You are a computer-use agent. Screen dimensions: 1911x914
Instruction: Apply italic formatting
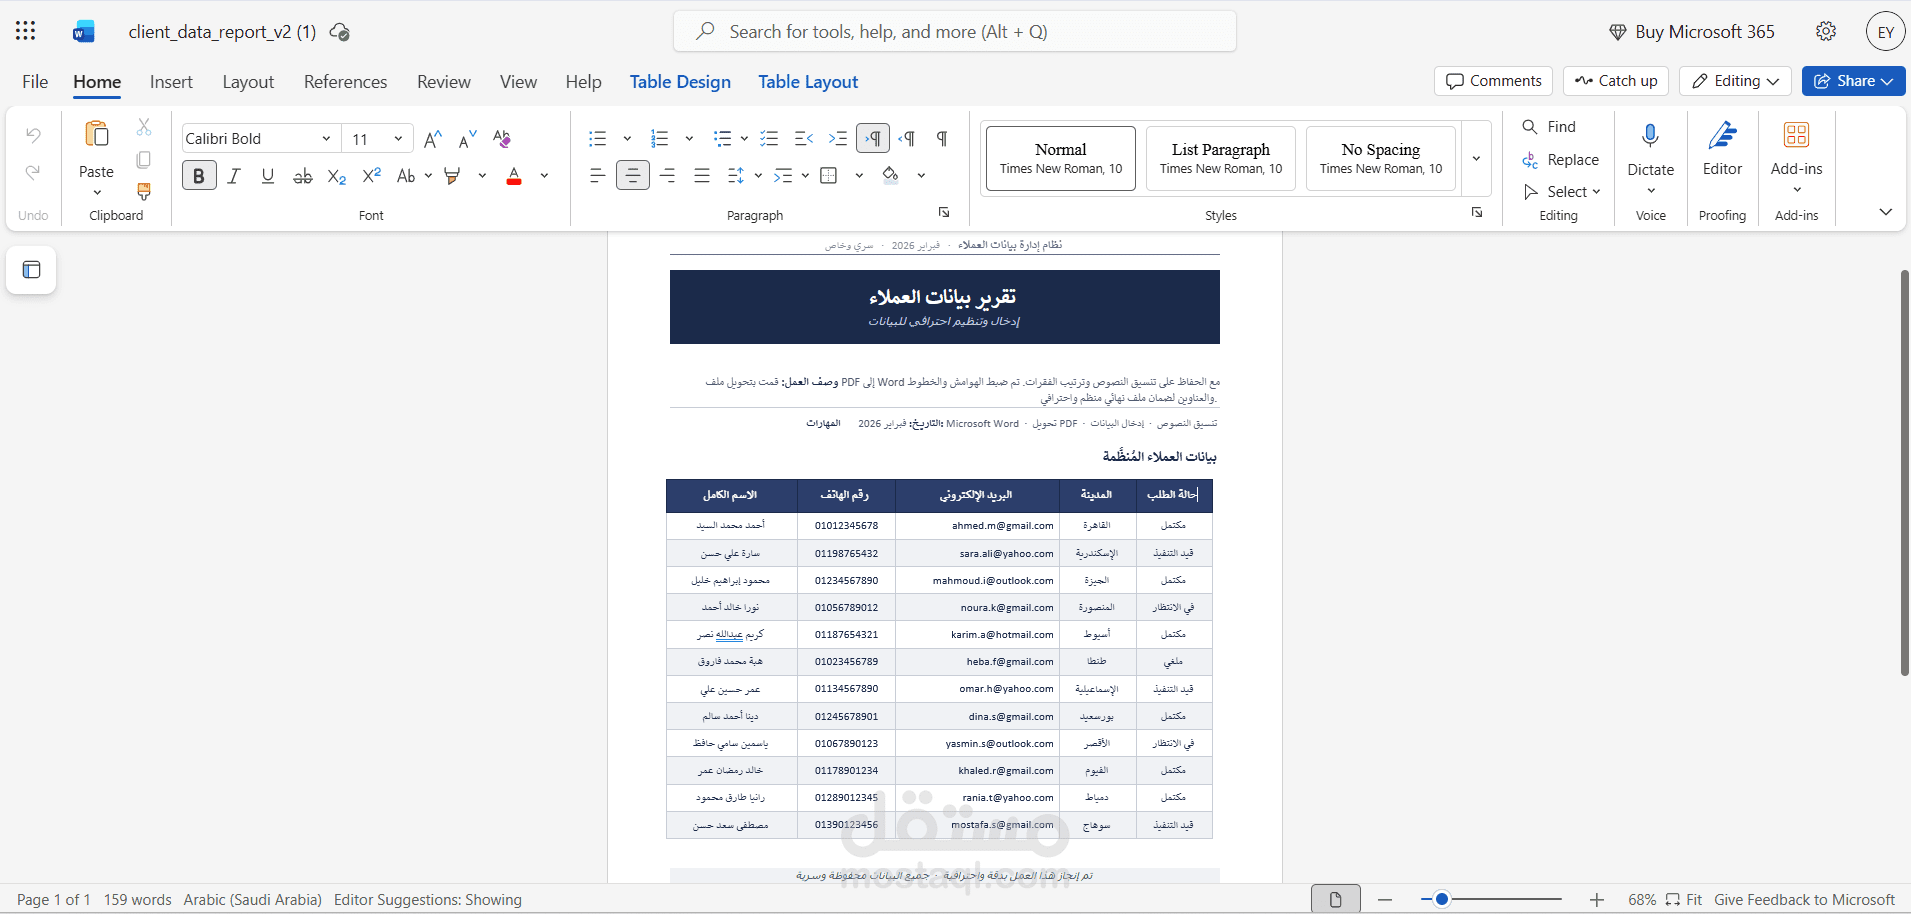[x=233, y=175]
